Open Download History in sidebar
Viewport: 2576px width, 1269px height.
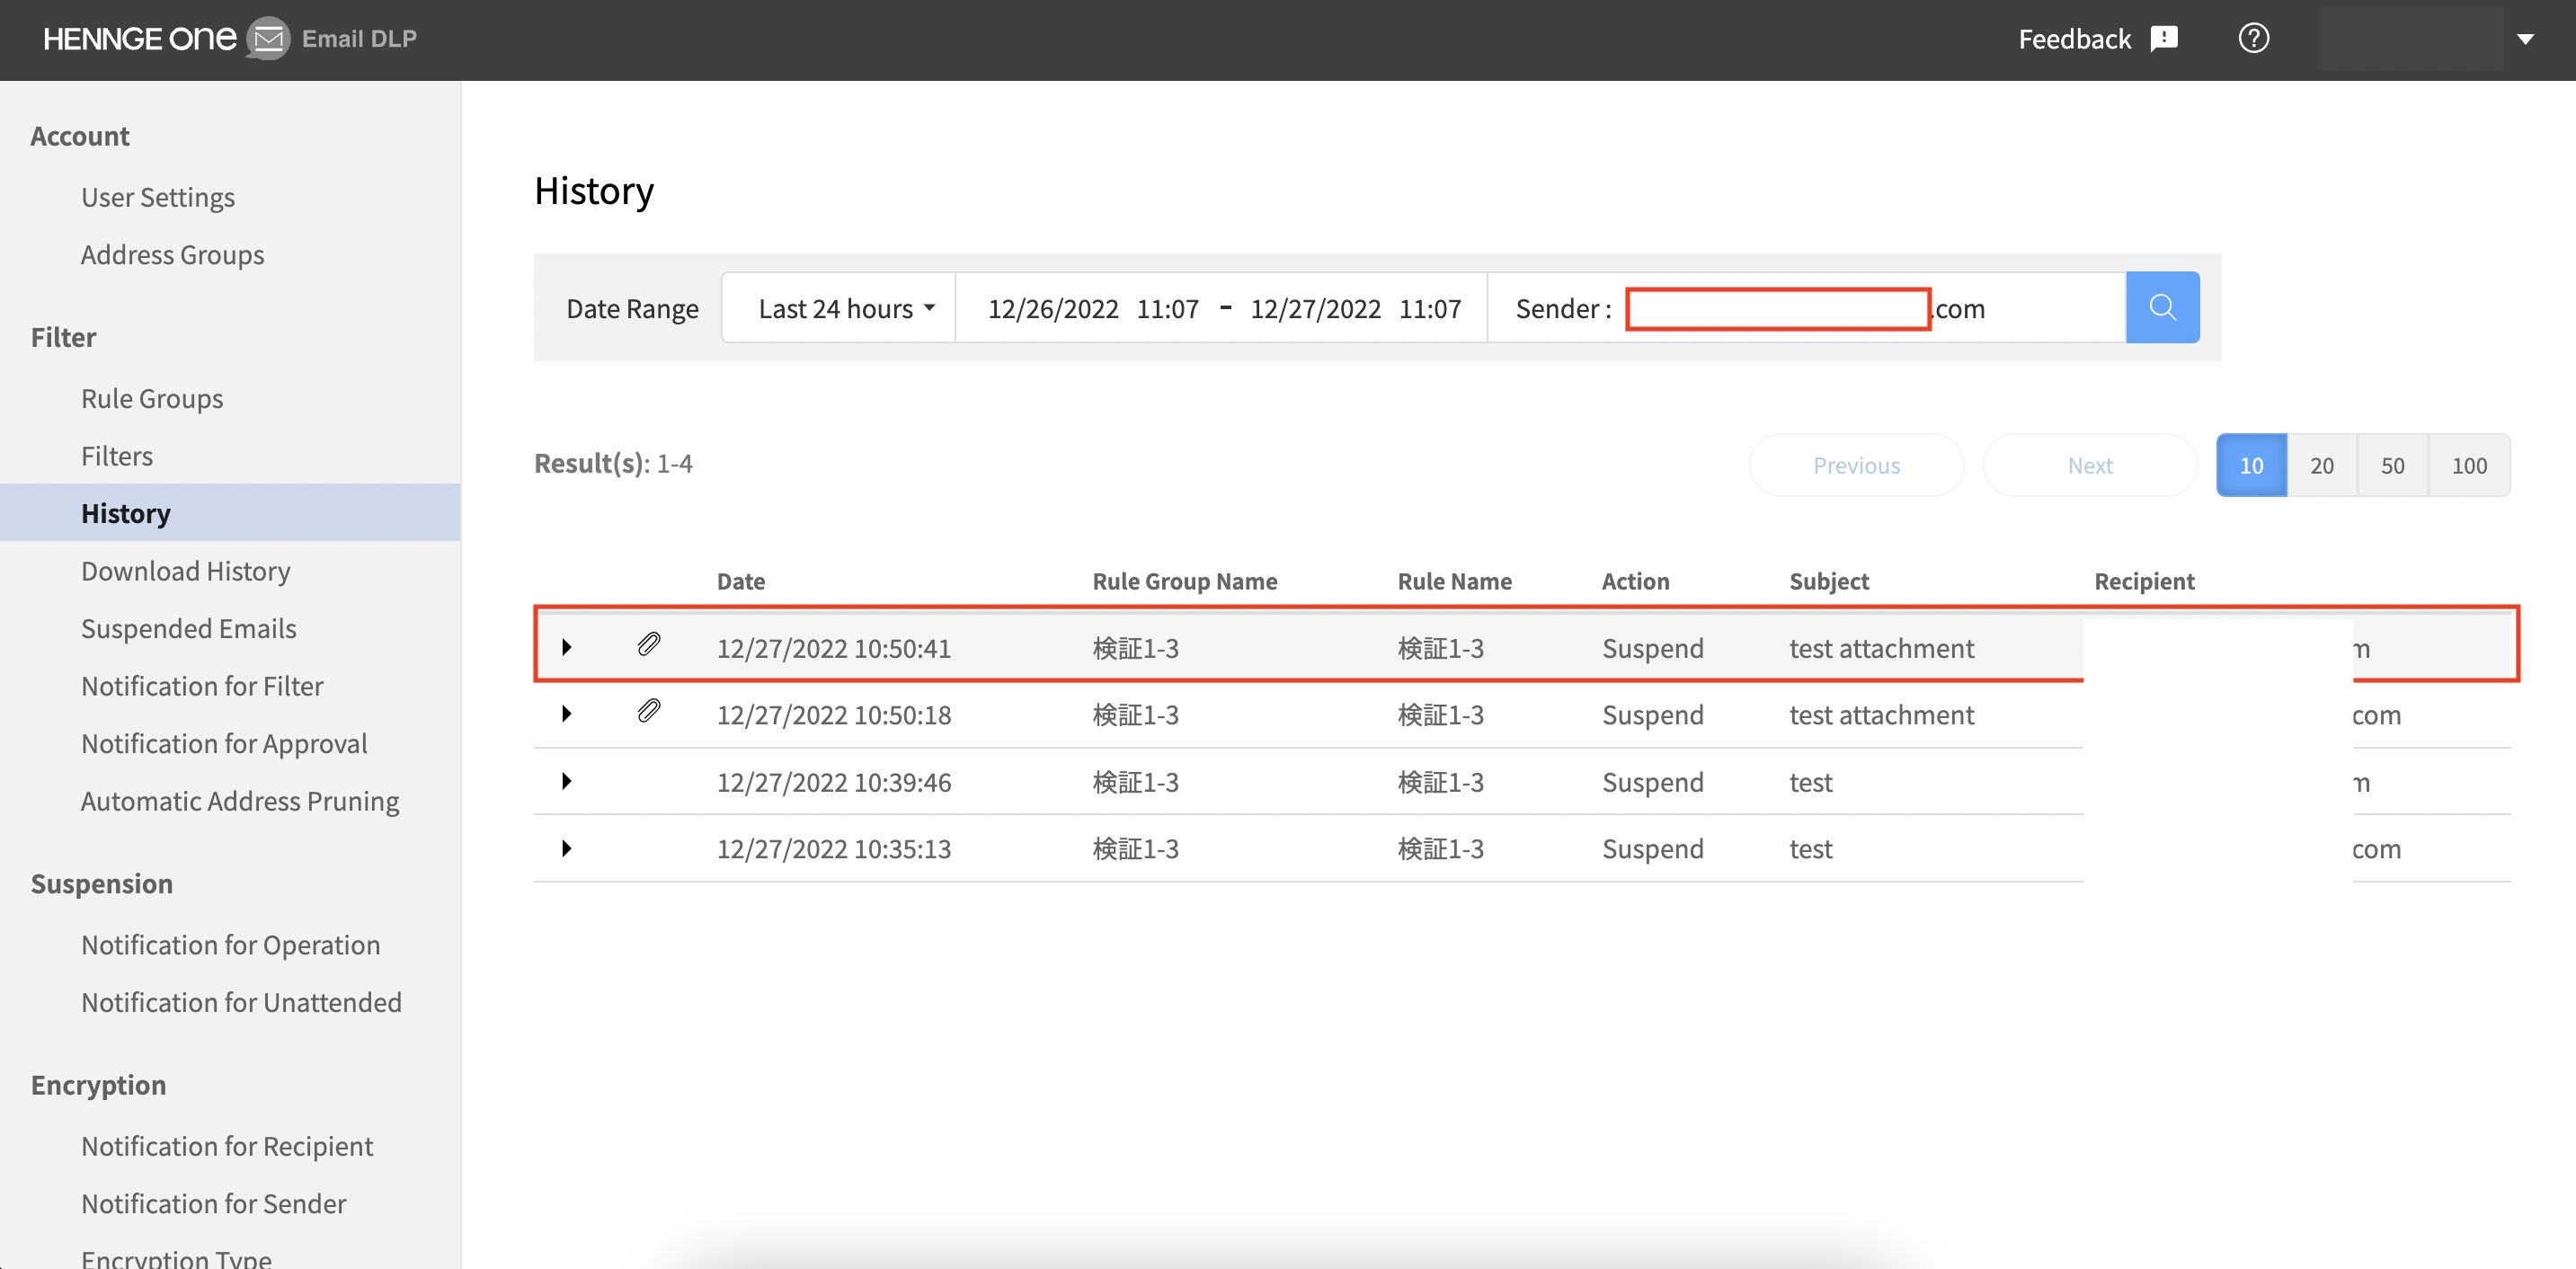[185, 571]
